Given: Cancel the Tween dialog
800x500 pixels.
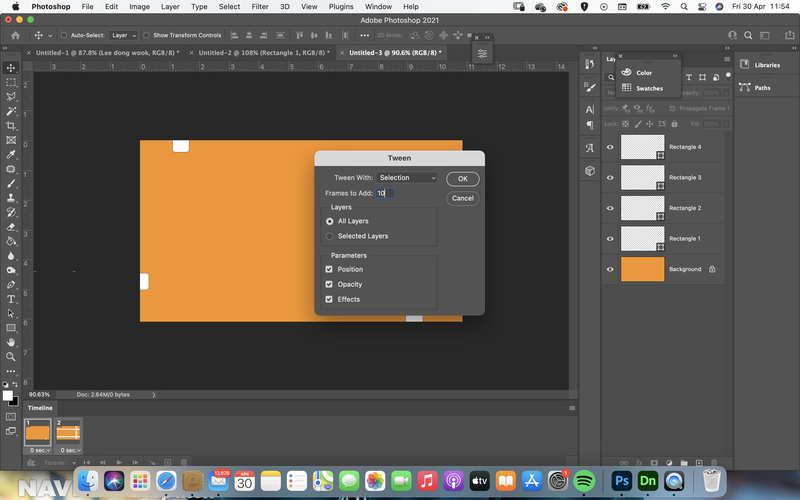Looking at the screenshot, I should point(463,198).
